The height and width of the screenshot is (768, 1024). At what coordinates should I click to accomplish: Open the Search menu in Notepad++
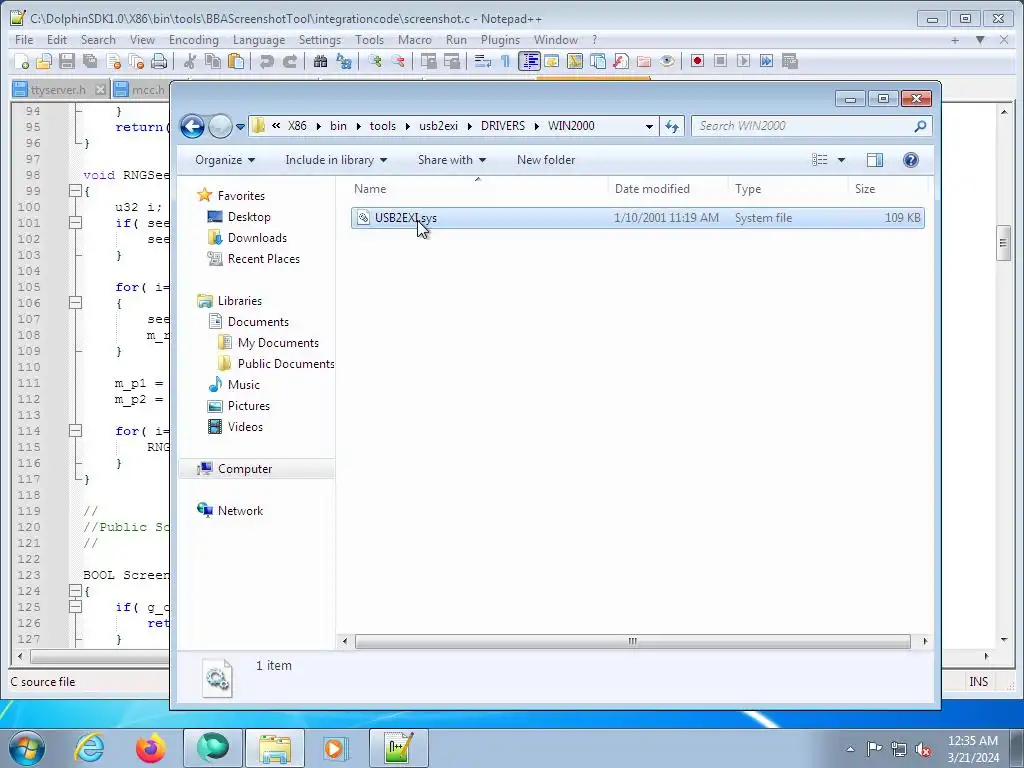(x=98, y=40)
